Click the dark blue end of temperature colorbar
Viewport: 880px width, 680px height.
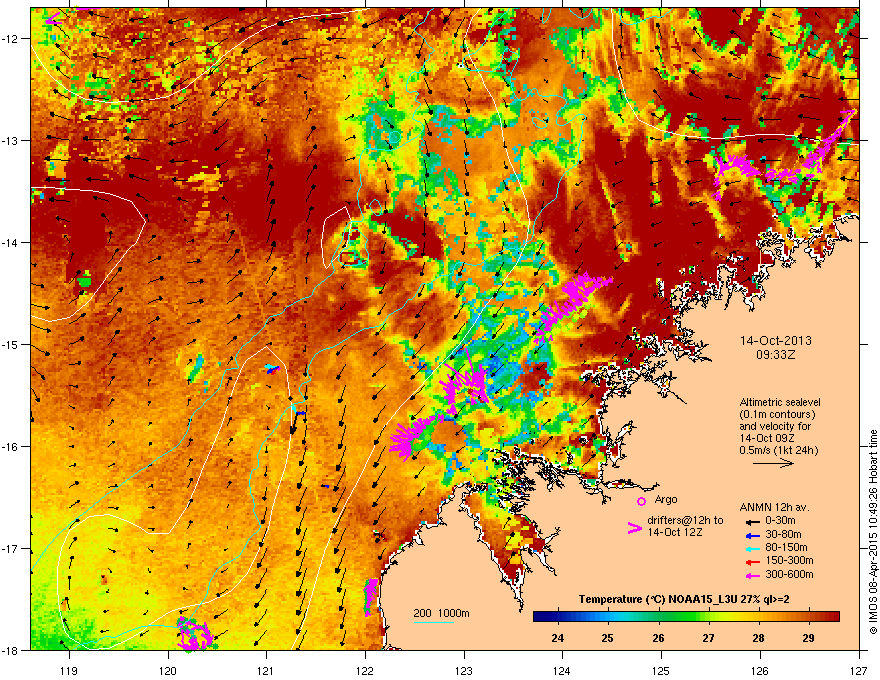point(538,617)
